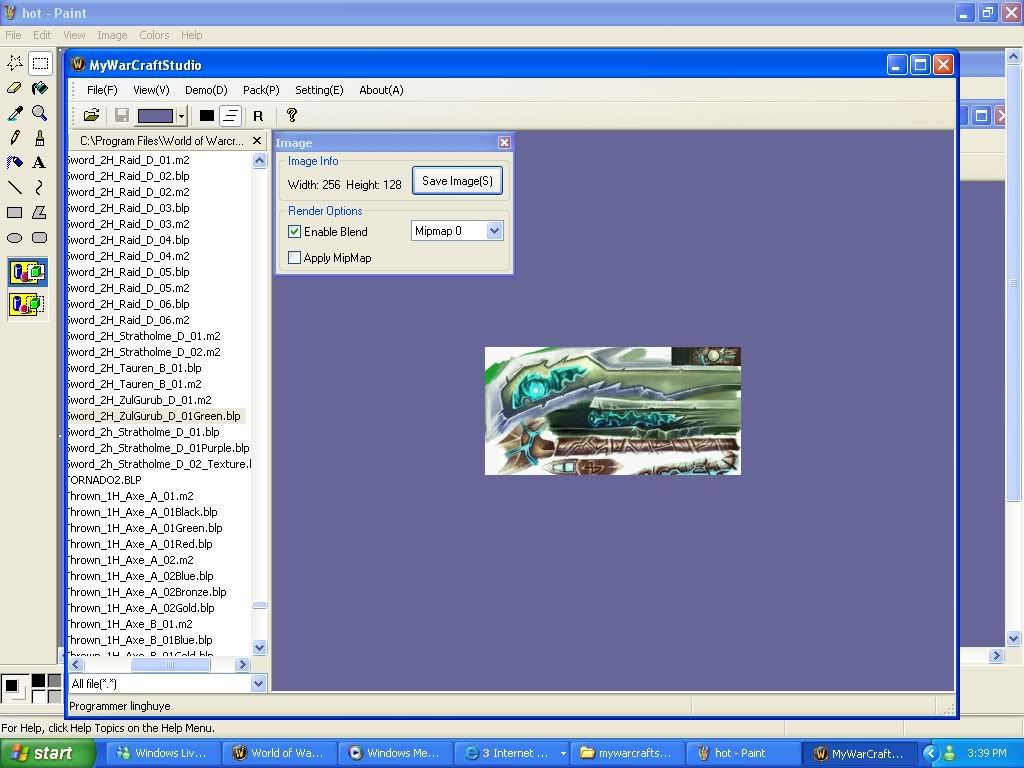This screenshot has height=768, width=1024.
Task: Switch to Windows Media taskbar button
Action: click(x=394, y=754)
